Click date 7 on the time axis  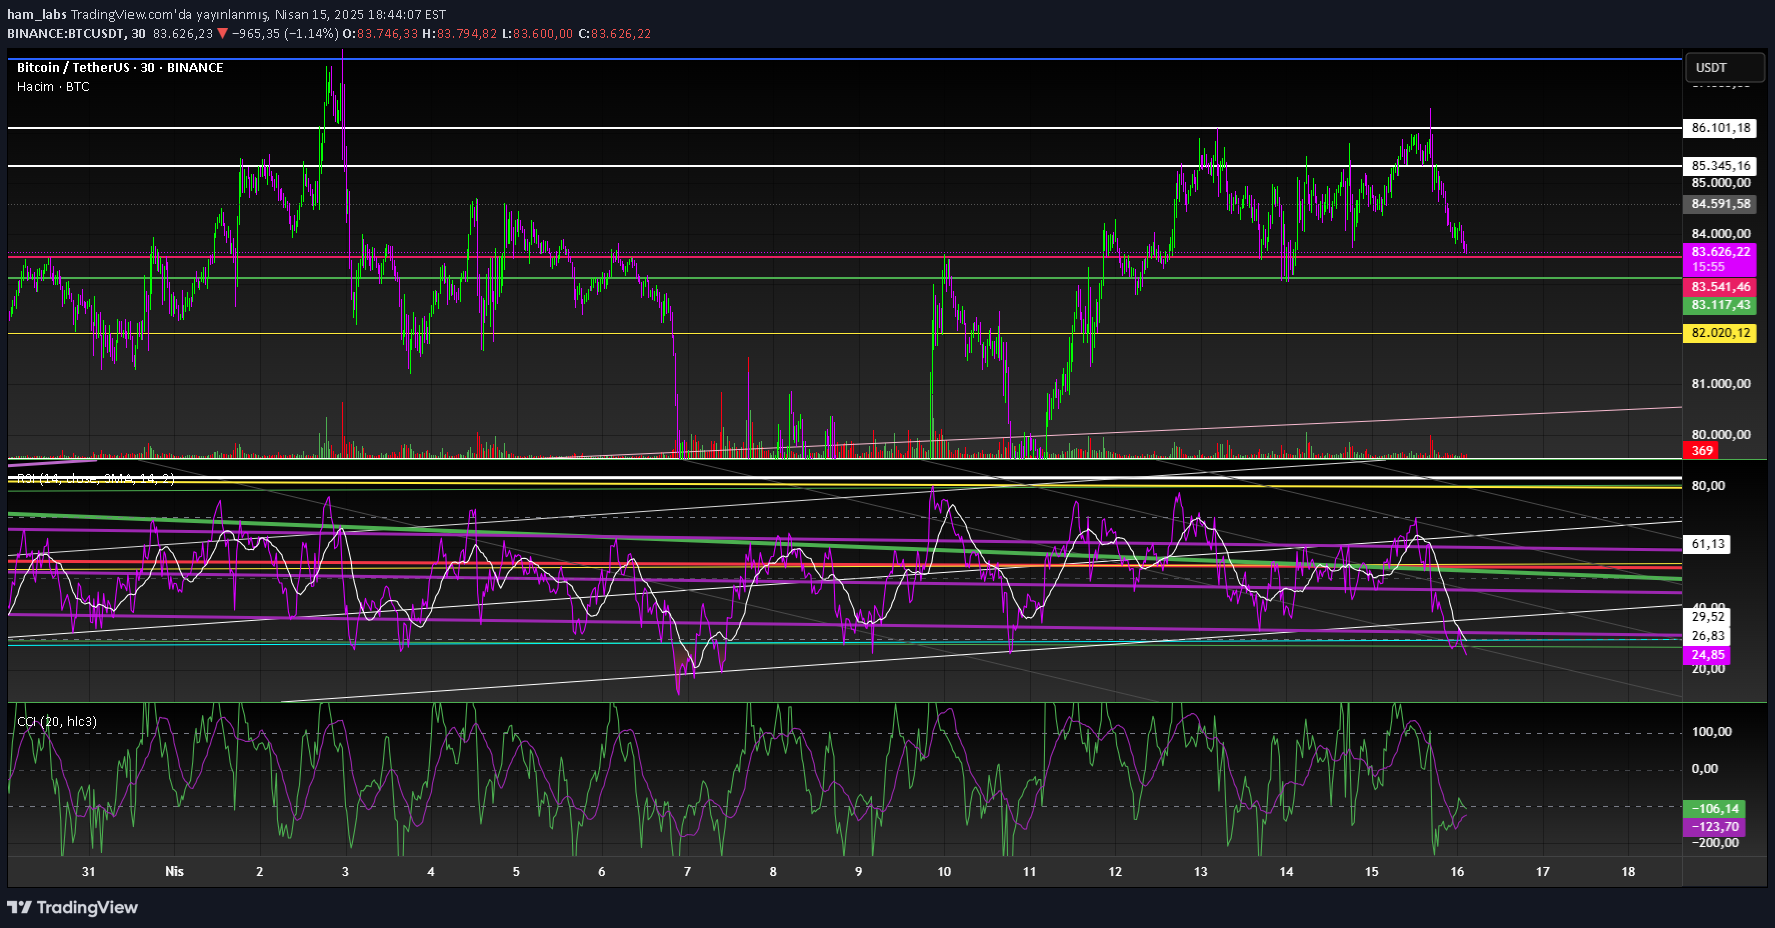point(687,872)
